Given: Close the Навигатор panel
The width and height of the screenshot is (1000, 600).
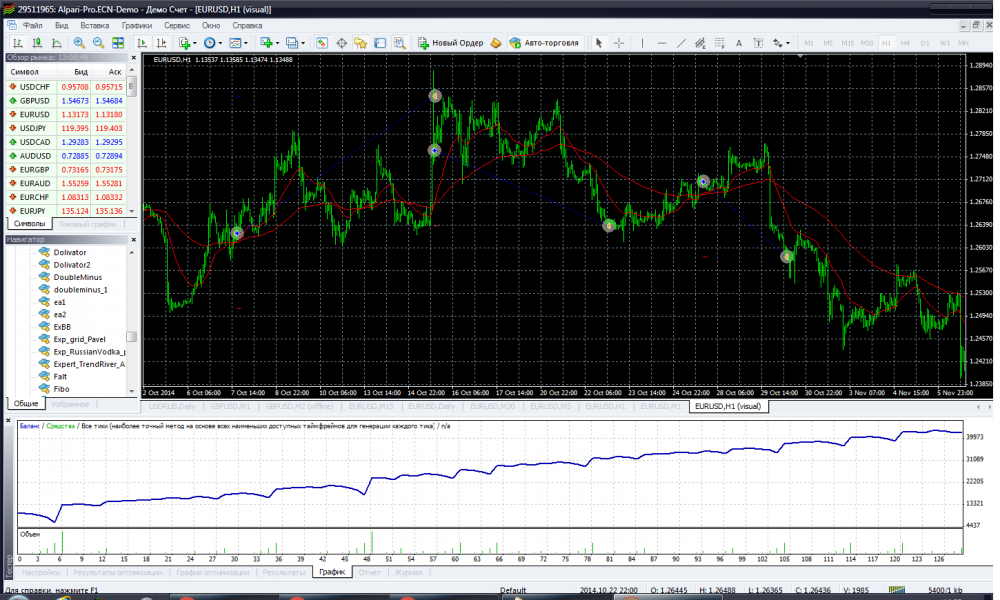Looking at the screenshot, I should [133, 240].
